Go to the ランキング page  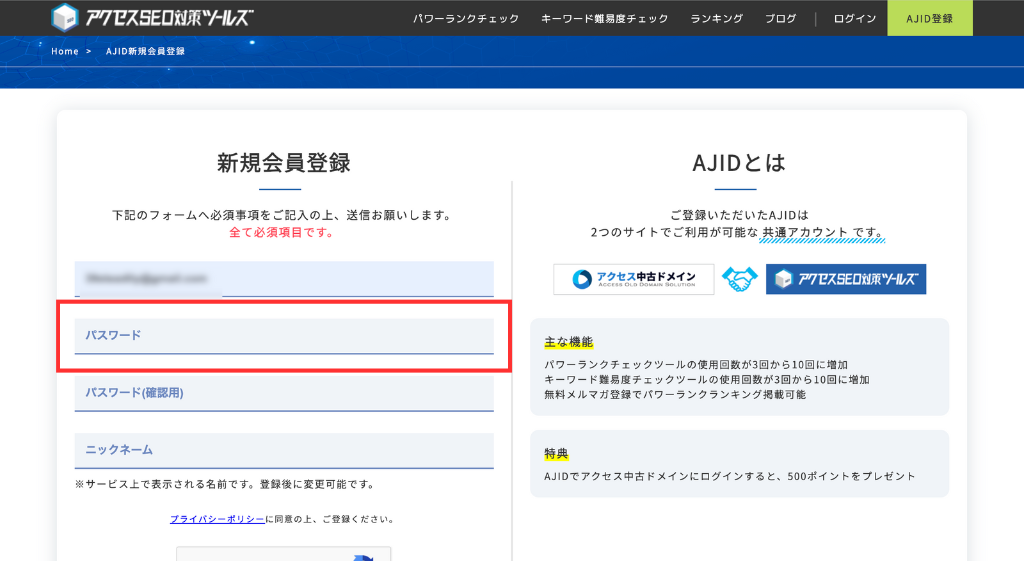click(716, 18)
